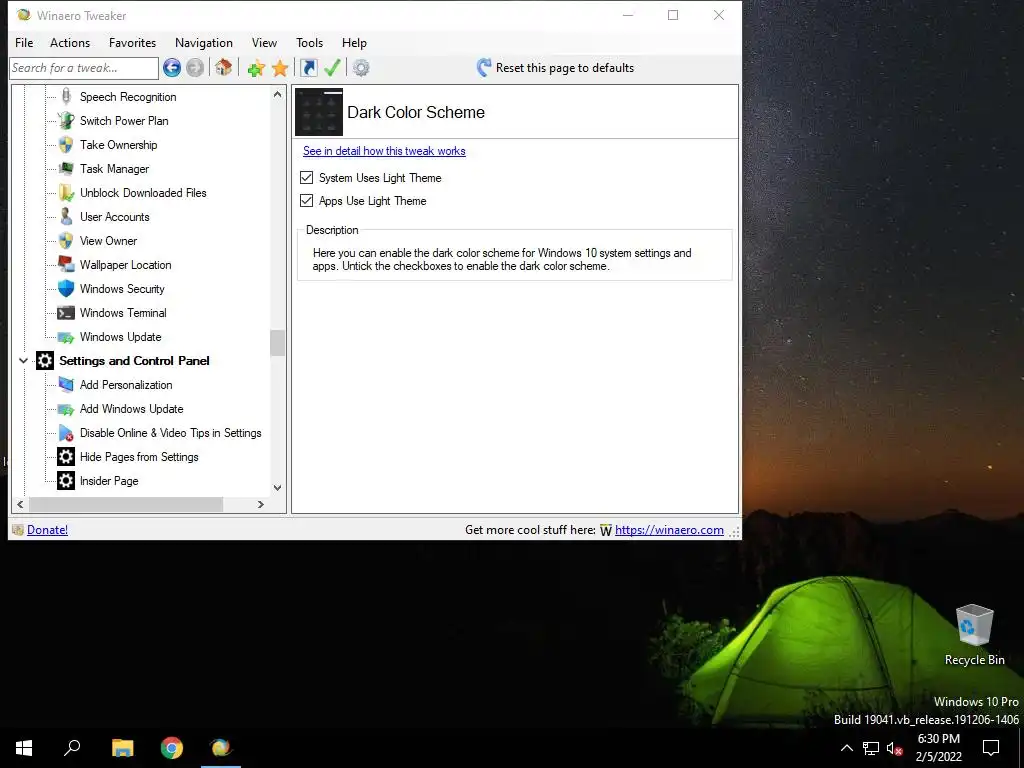The height and width of the screenshot is (768, 1024).
Task: Open File Explorer from the taskbar
Action: point(122,748)
